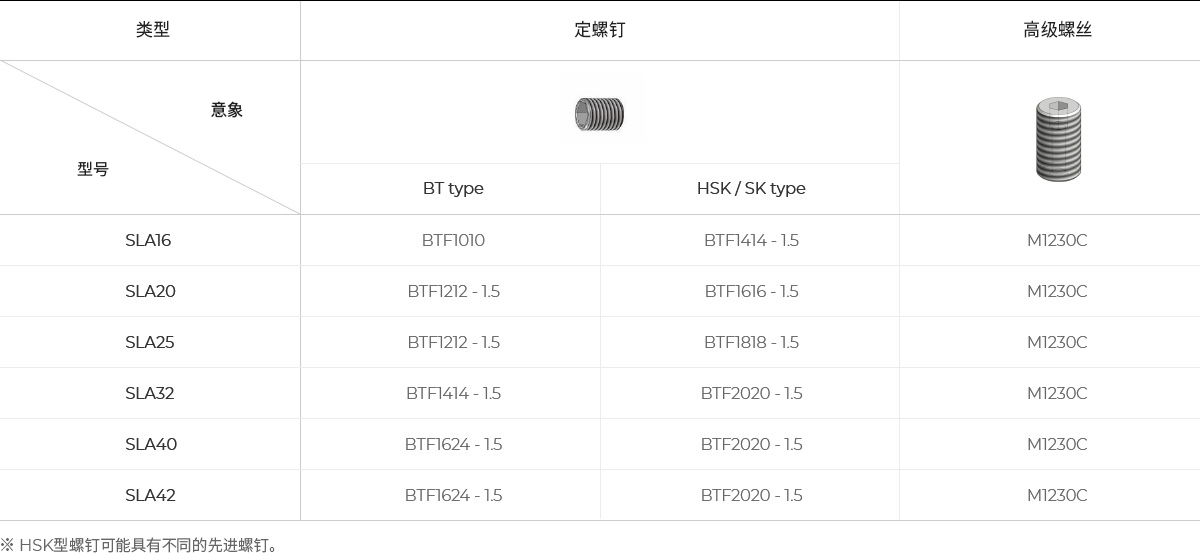Select the BT type column header
The height and width of the screenshot is (555, 1200).
coord(453,188)
